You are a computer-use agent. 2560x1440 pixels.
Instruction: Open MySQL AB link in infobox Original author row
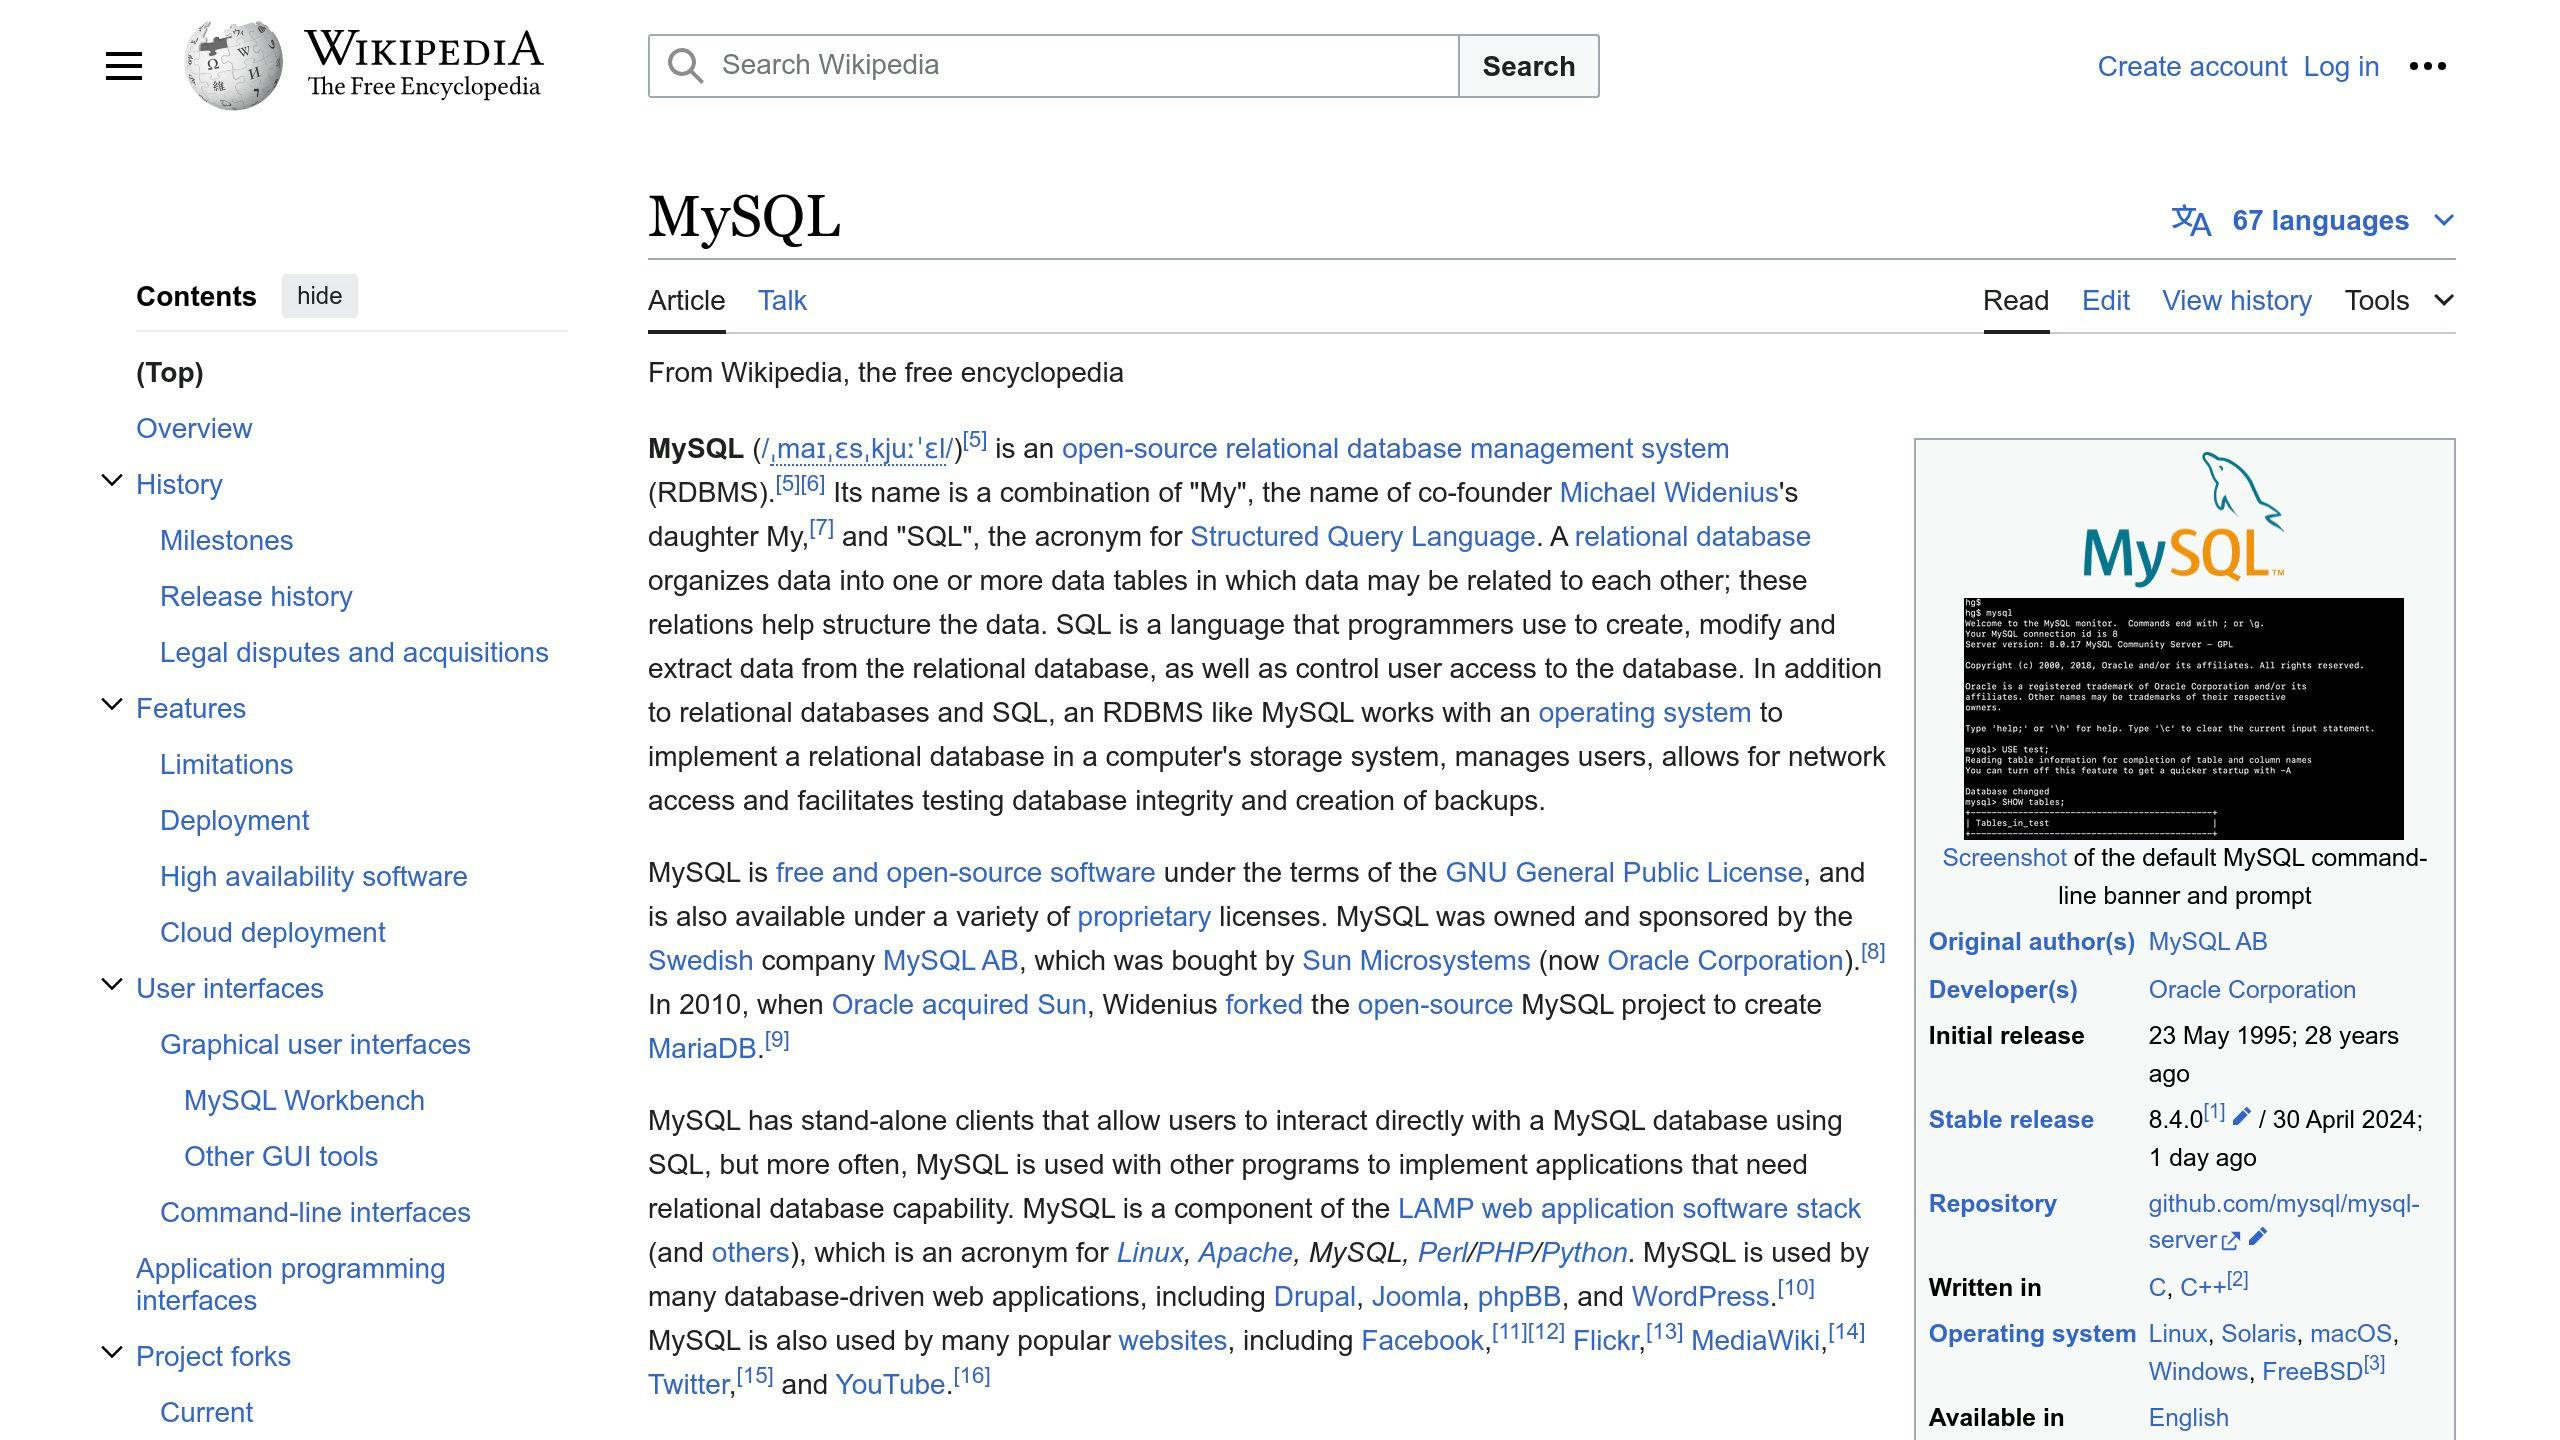(x=2208, y=941)
